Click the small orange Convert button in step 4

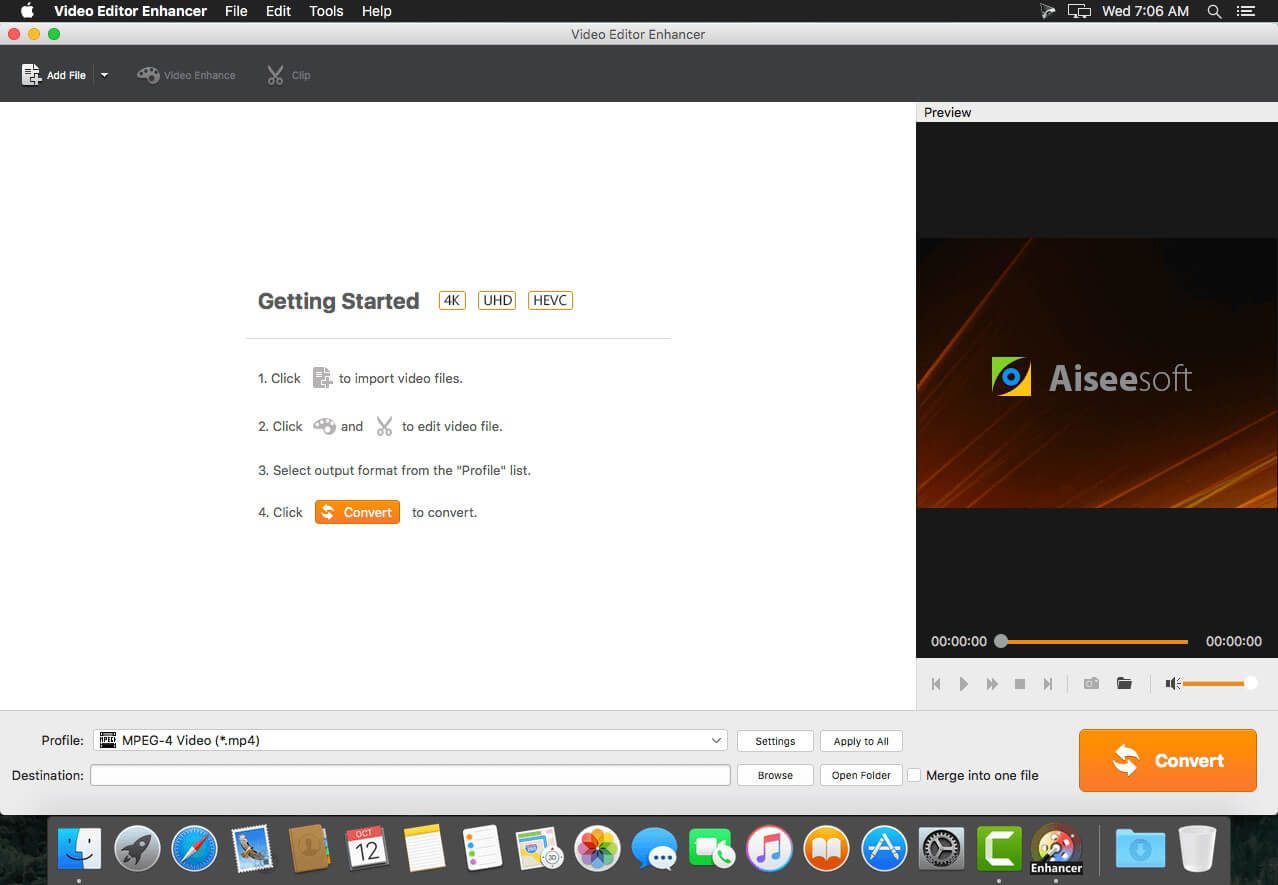357,512
